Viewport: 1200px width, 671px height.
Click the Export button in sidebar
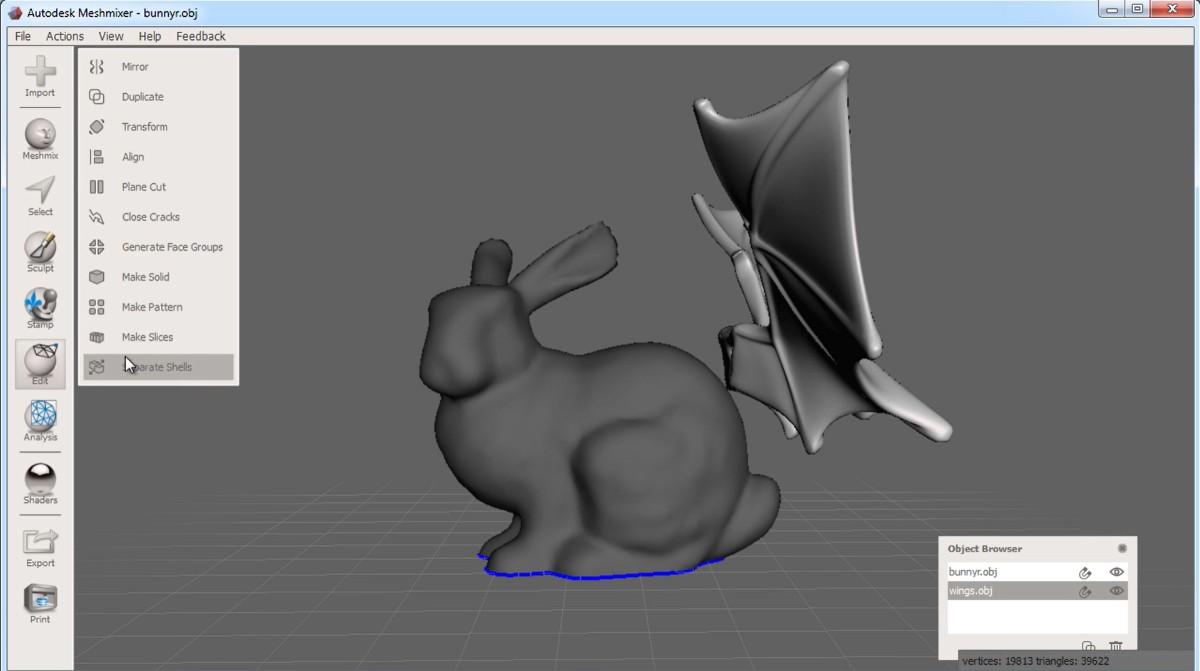pyautogui.click(x=40, y=547)
